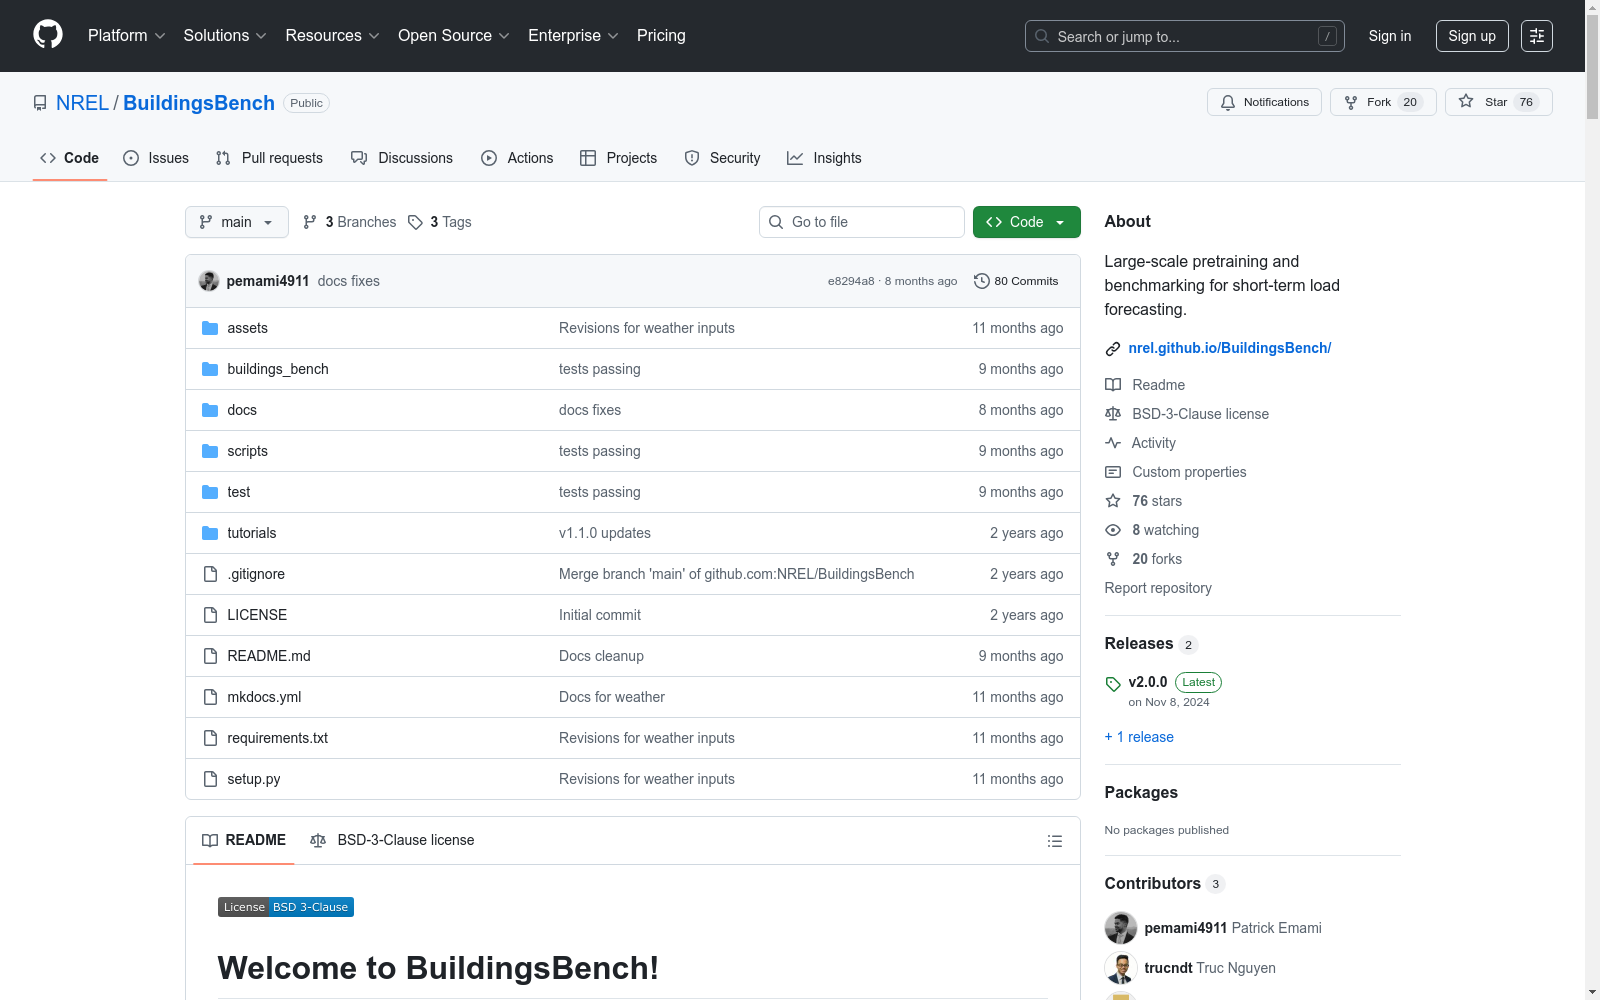Click the Pricing link
Screen dimensions: 1600x1000
(661, 36)
